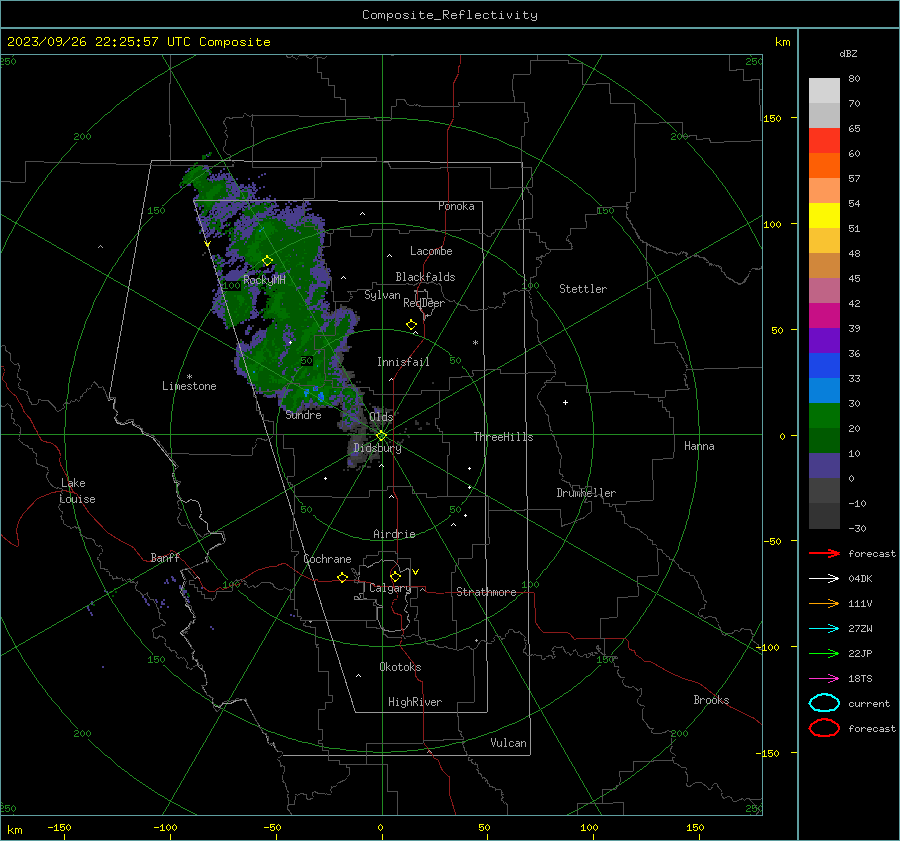Click the yellow diamond marker below RedDeer
The image size is (900, 841).
tap(411, 325)
